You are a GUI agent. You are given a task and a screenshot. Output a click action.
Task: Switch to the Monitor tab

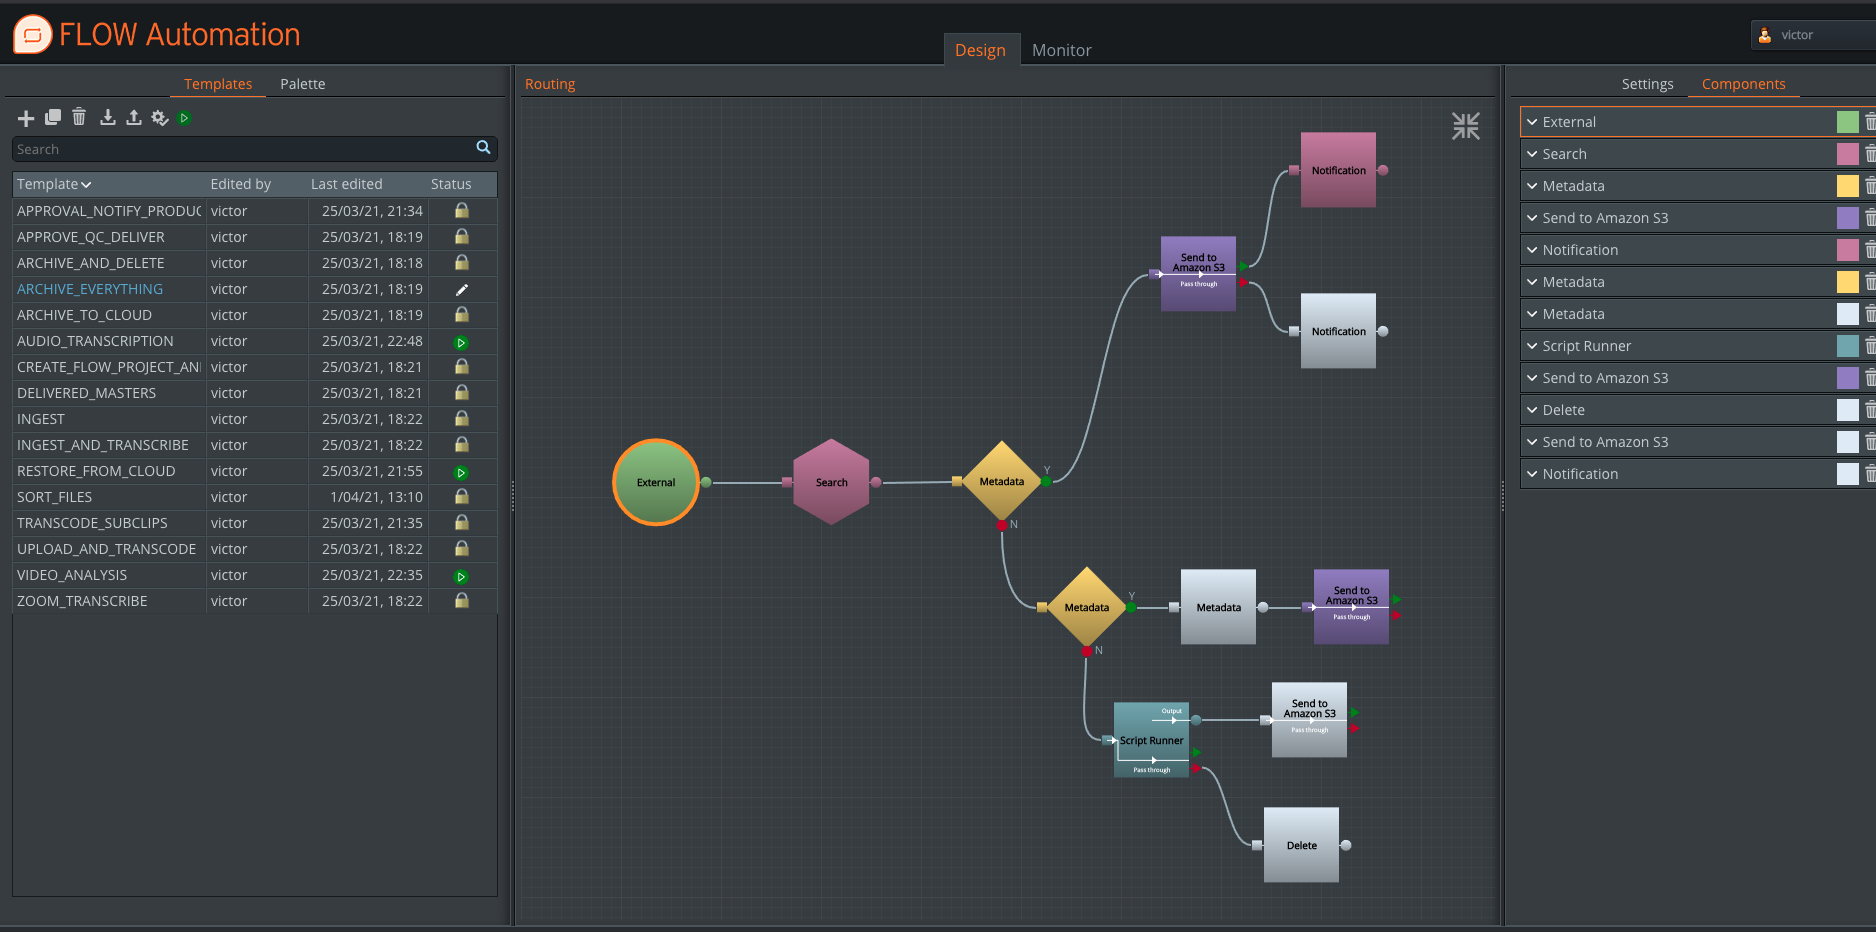coord(1061,50)
